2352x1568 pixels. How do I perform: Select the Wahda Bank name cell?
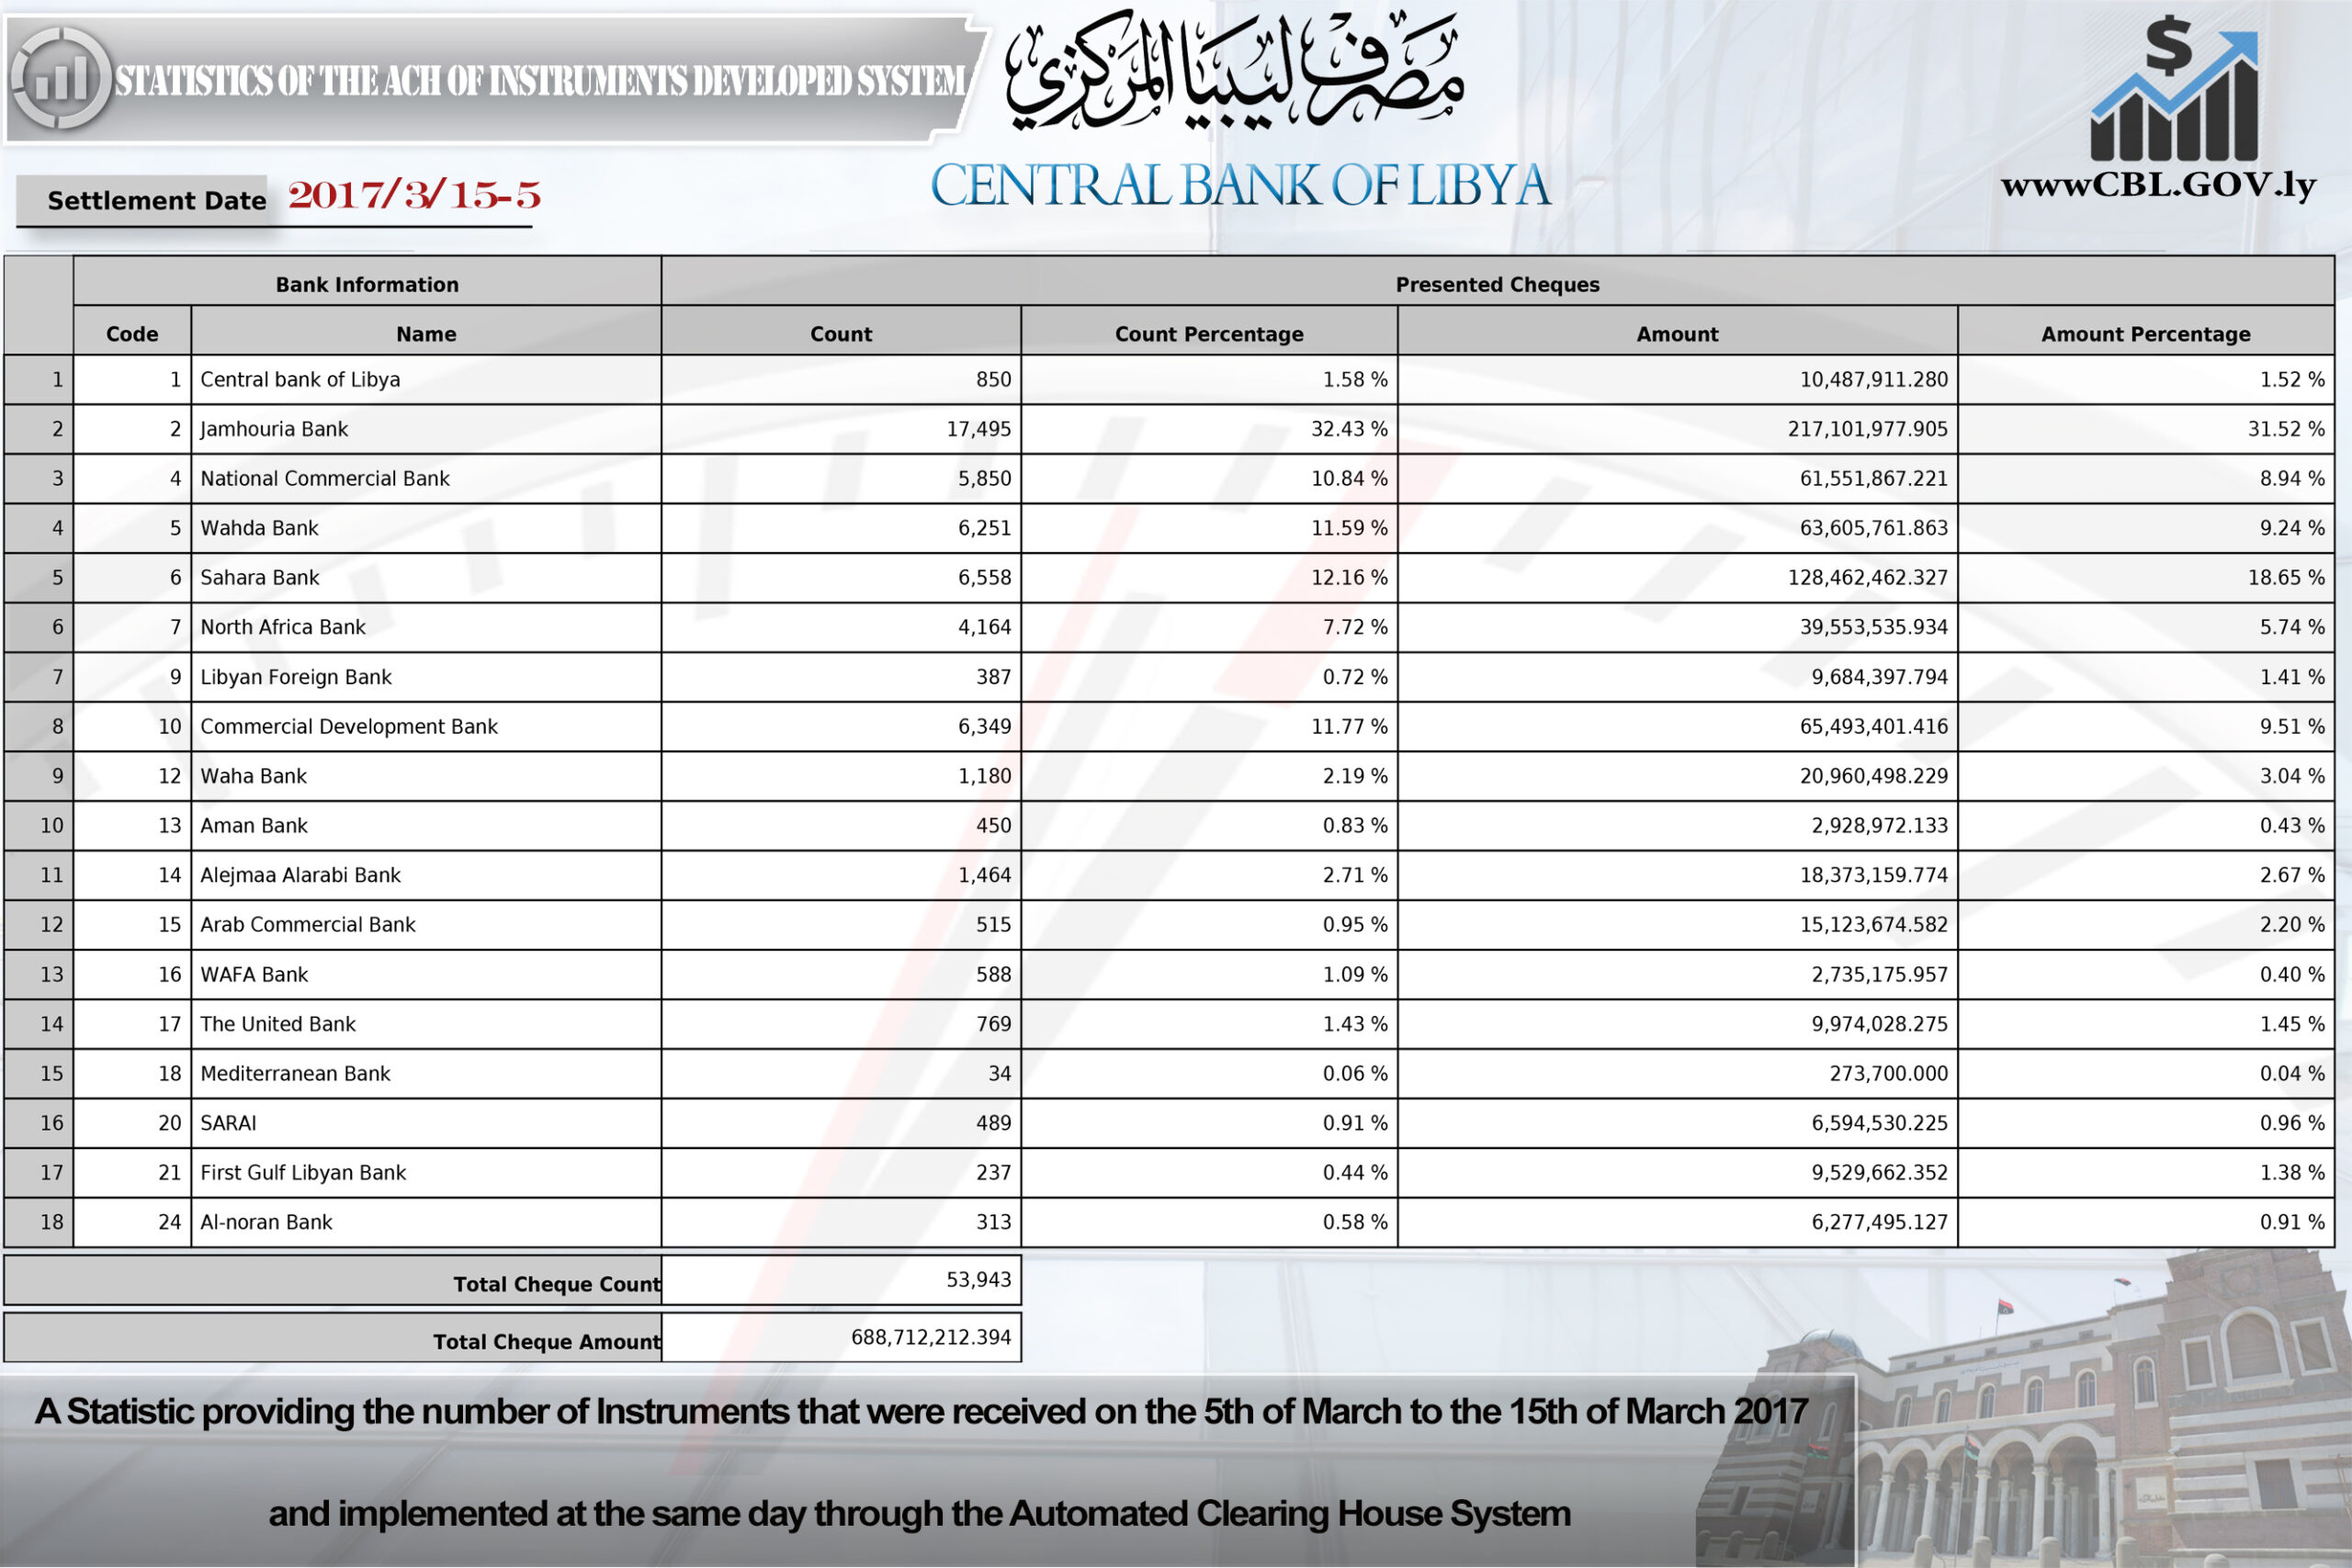tap(426, 528)
